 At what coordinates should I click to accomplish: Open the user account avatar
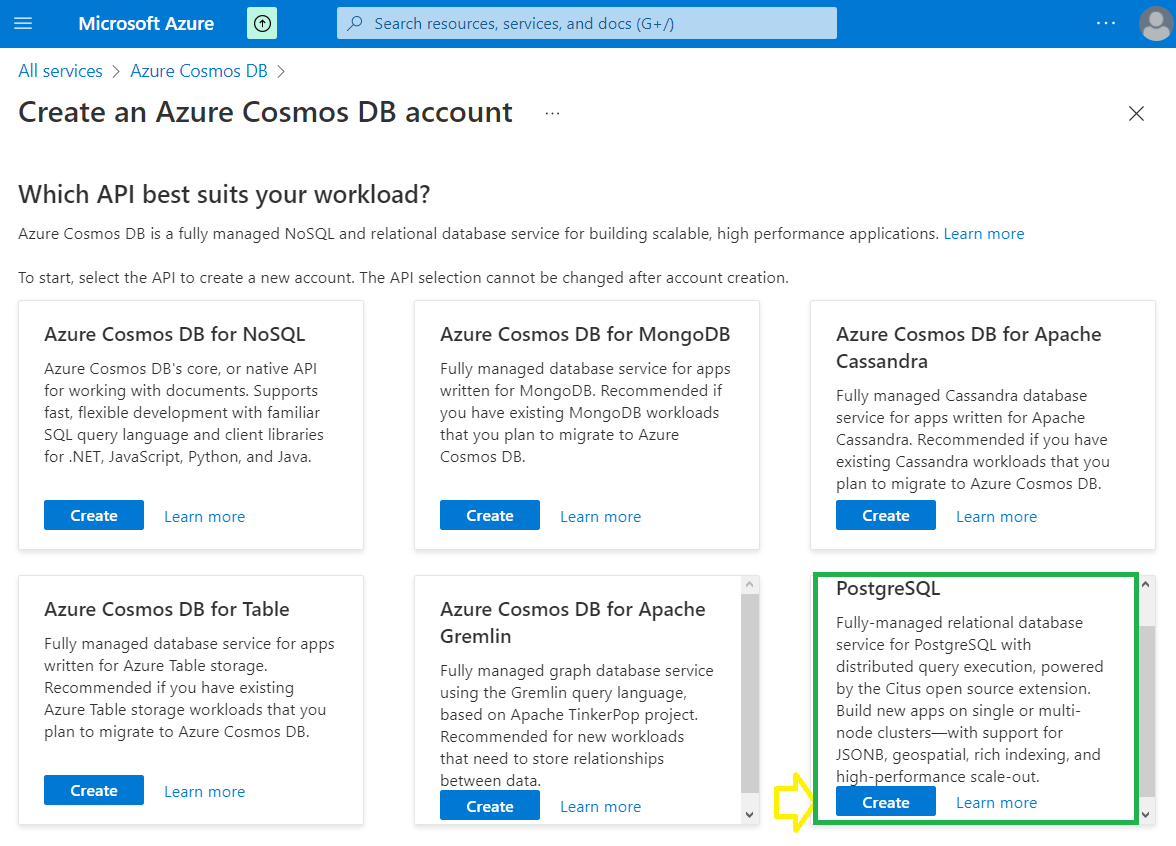point(1154,24)
